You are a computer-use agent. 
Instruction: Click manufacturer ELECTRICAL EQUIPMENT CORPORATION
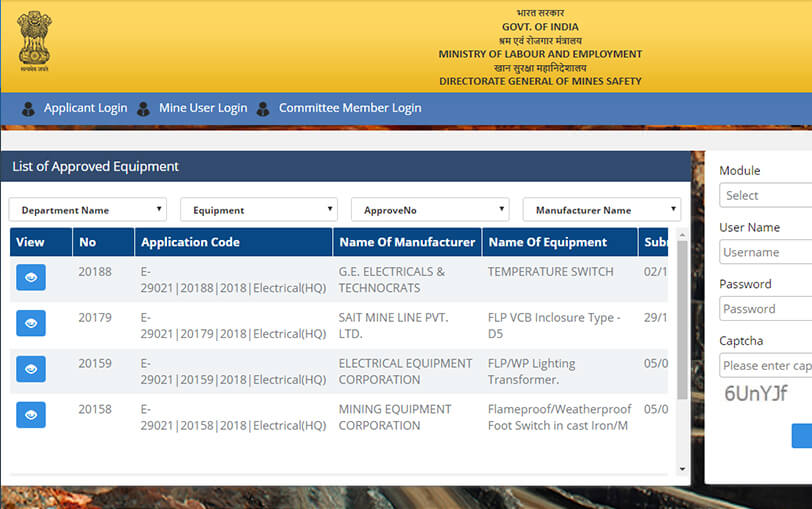(x=405, y=372)
